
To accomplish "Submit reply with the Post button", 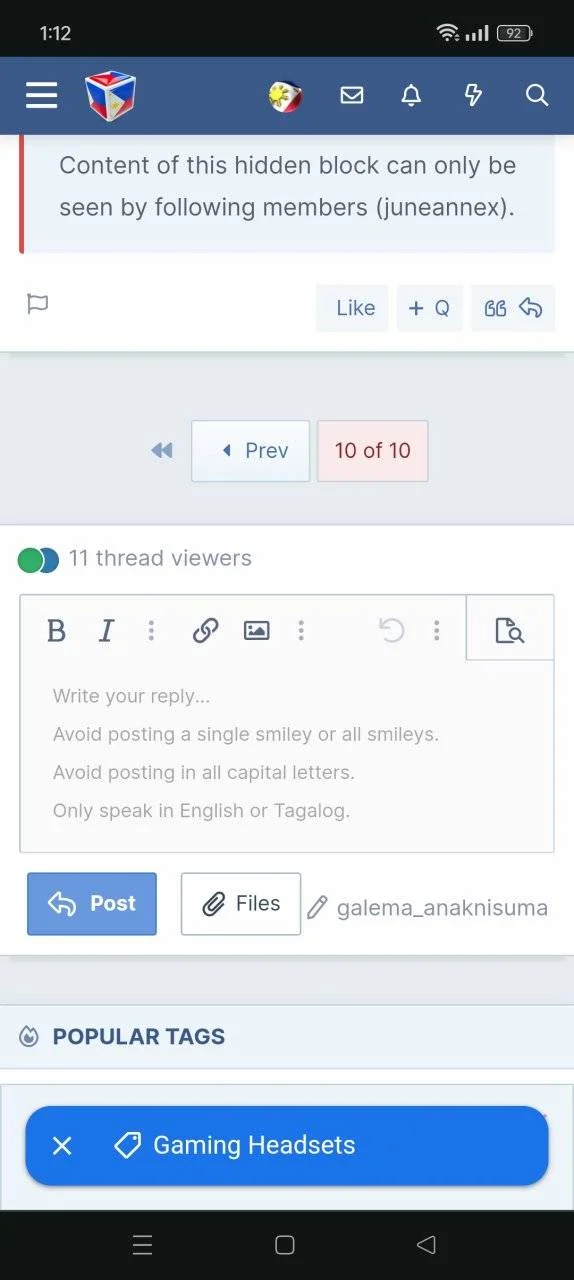I will [92, 904].
